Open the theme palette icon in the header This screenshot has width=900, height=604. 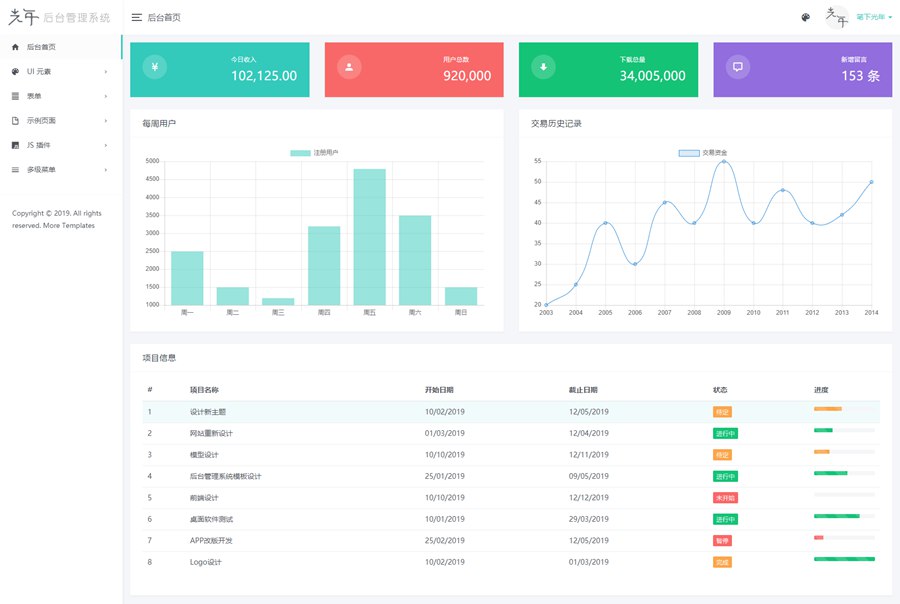point(806,17)
